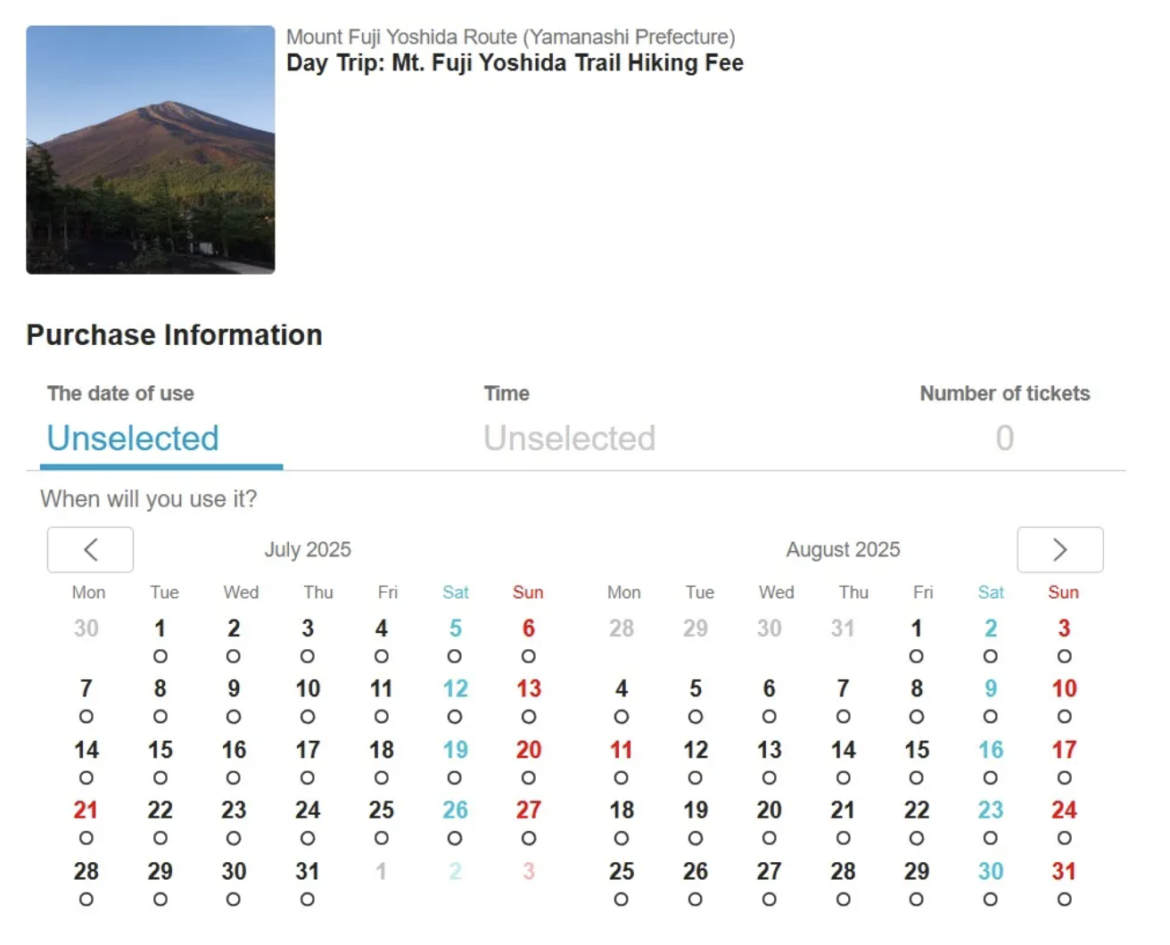1170x945 pixels.
Task: Click the Mount Fuji Yoshida Route link
Action: pos(510,37)
